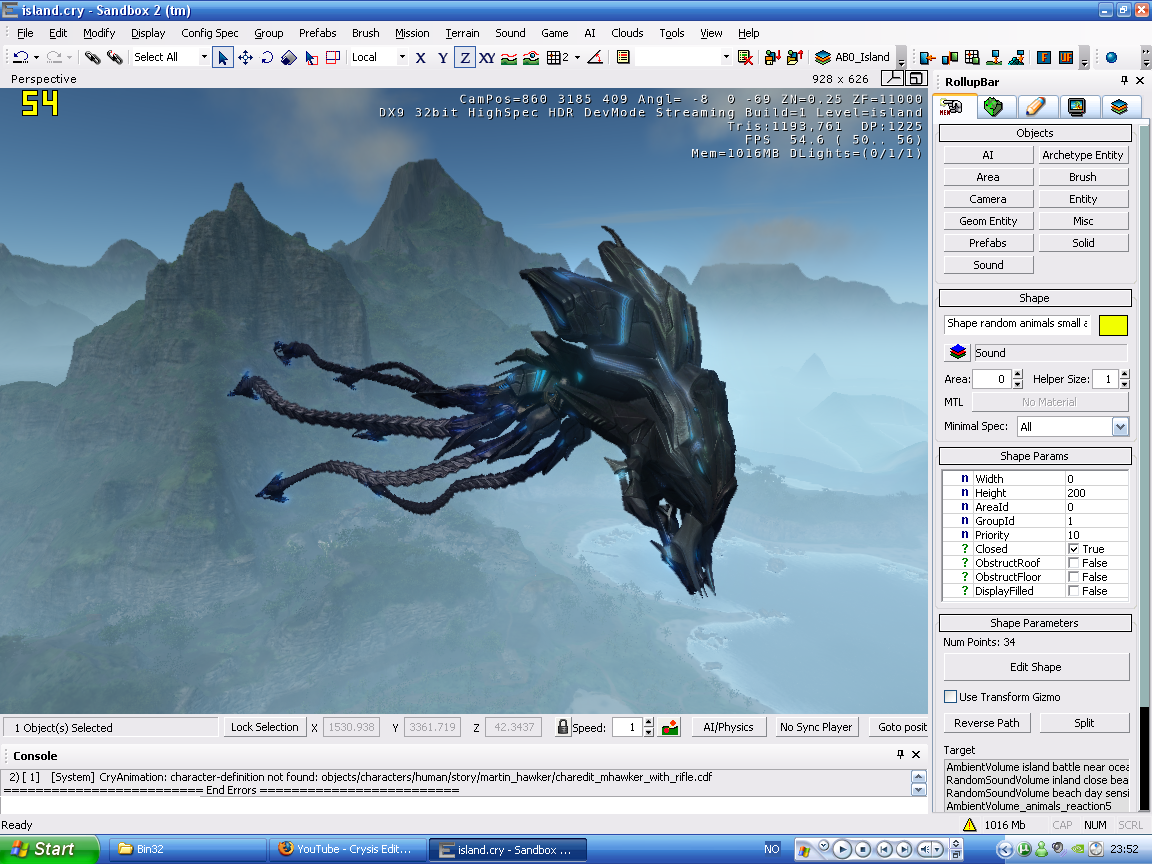The image size is (1152, 864).
Task: Constrain movement to the XY plane
Action: click(486, 57)
